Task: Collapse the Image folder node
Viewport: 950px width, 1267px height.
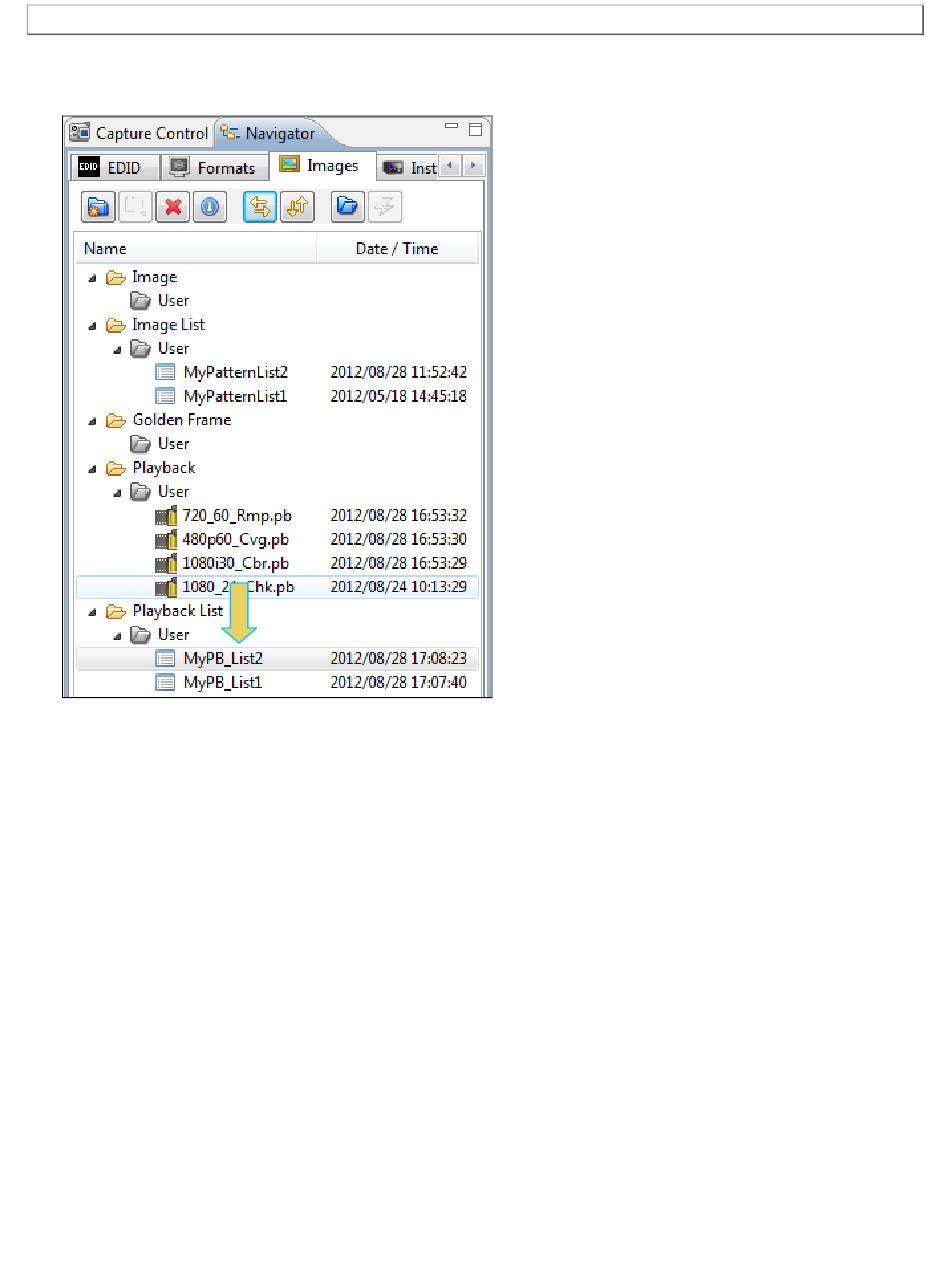Action: (93, 277)
